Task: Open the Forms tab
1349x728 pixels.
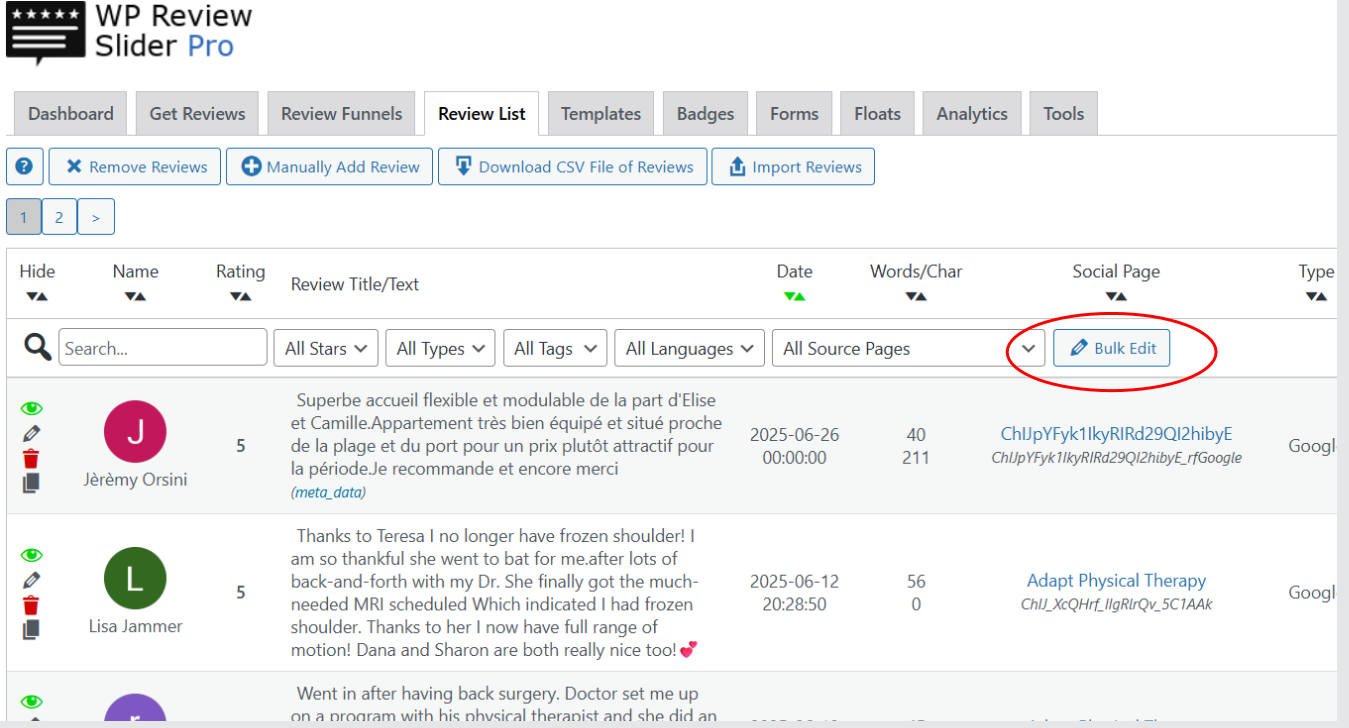Action: [x=795, y=114]
